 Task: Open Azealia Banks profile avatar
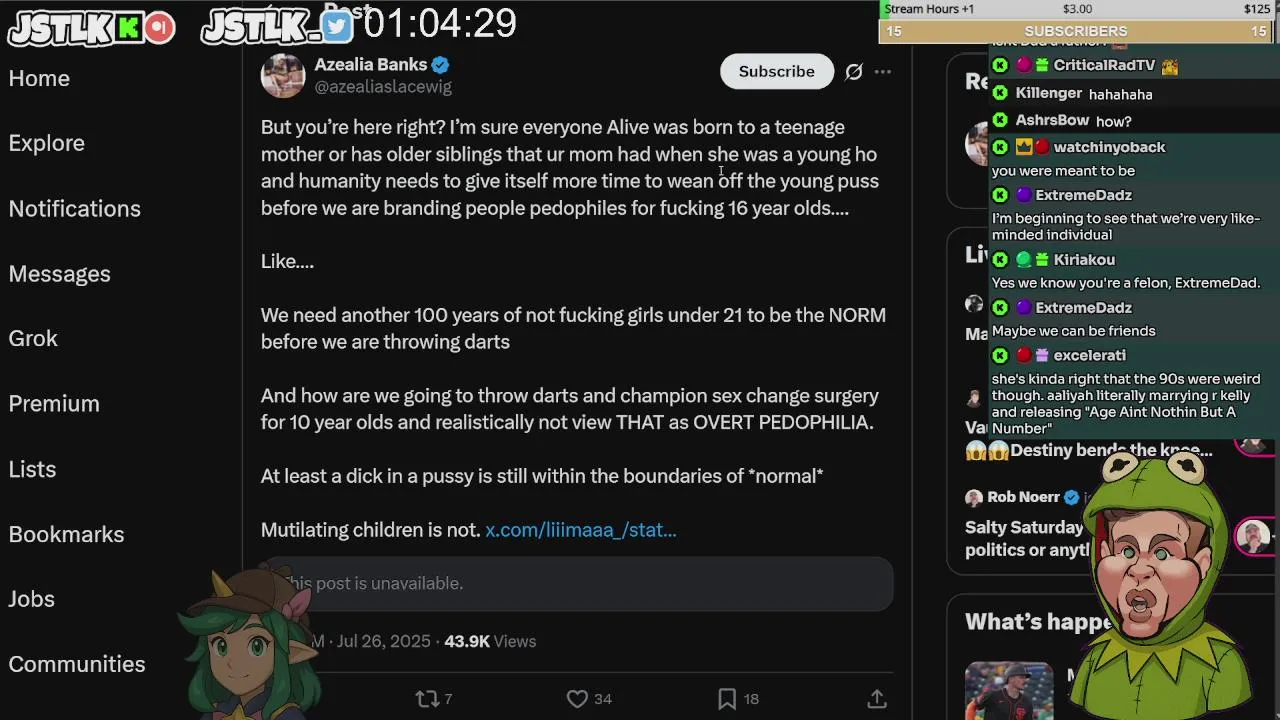point(283,75)
